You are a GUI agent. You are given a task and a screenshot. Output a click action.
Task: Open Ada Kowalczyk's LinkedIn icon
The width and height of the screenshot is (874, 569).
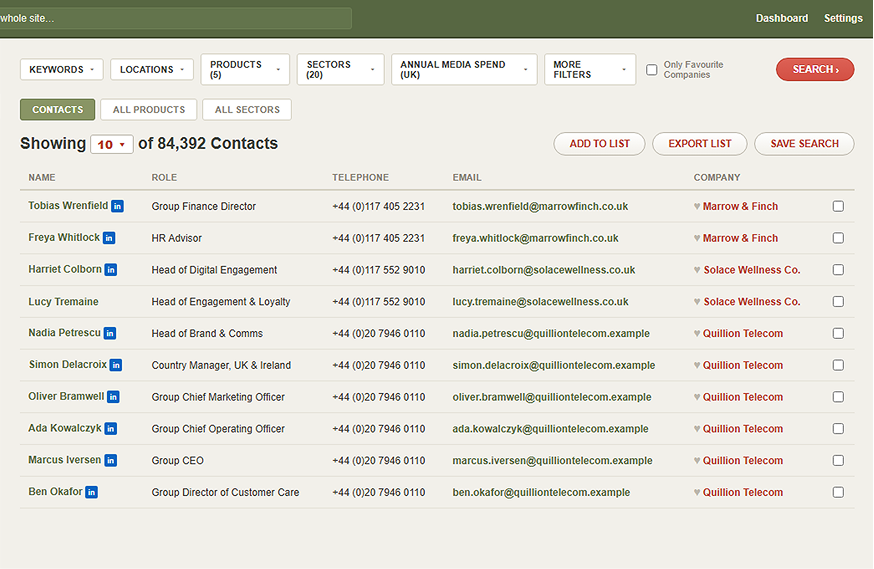pyautogui.click(x=111, y=429)
